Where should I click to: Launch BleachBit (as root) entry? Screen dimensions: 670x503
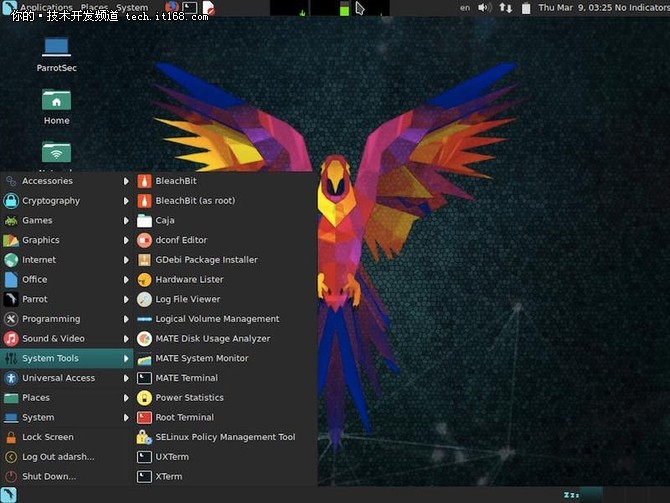point(225,201)
